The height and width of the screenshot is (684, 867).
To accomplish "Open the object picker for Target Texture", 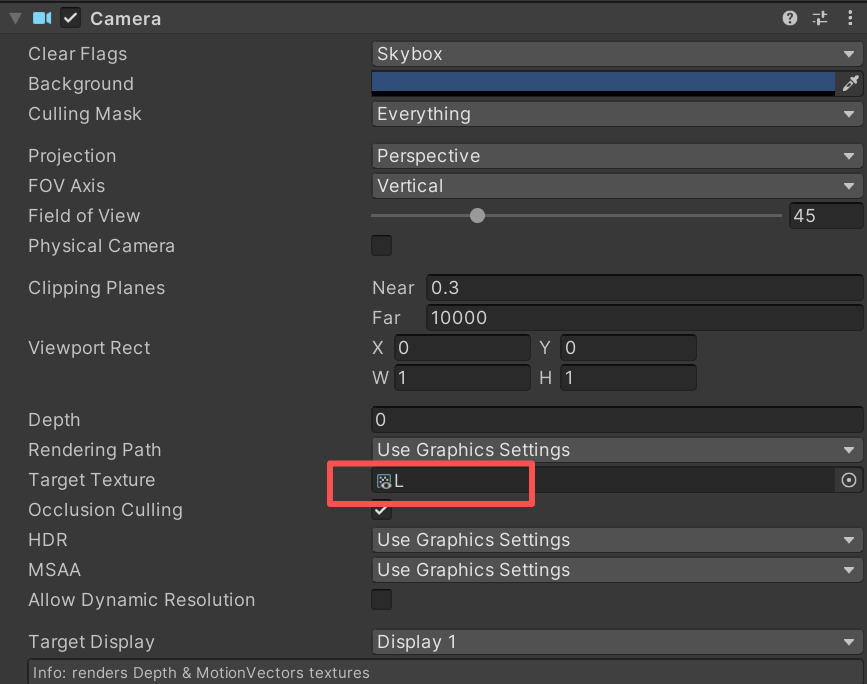I will (848, 480).
